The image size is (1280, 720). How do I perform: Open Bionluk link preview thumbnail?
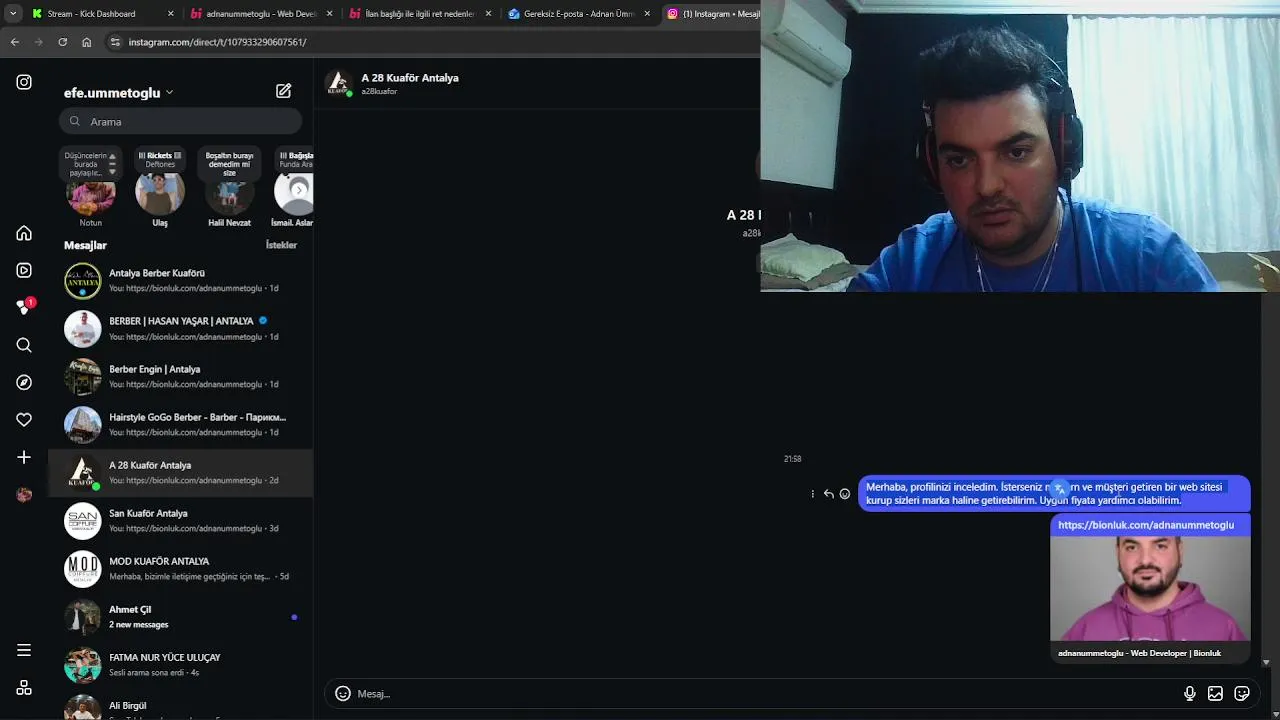click(x=1150, y=587)
